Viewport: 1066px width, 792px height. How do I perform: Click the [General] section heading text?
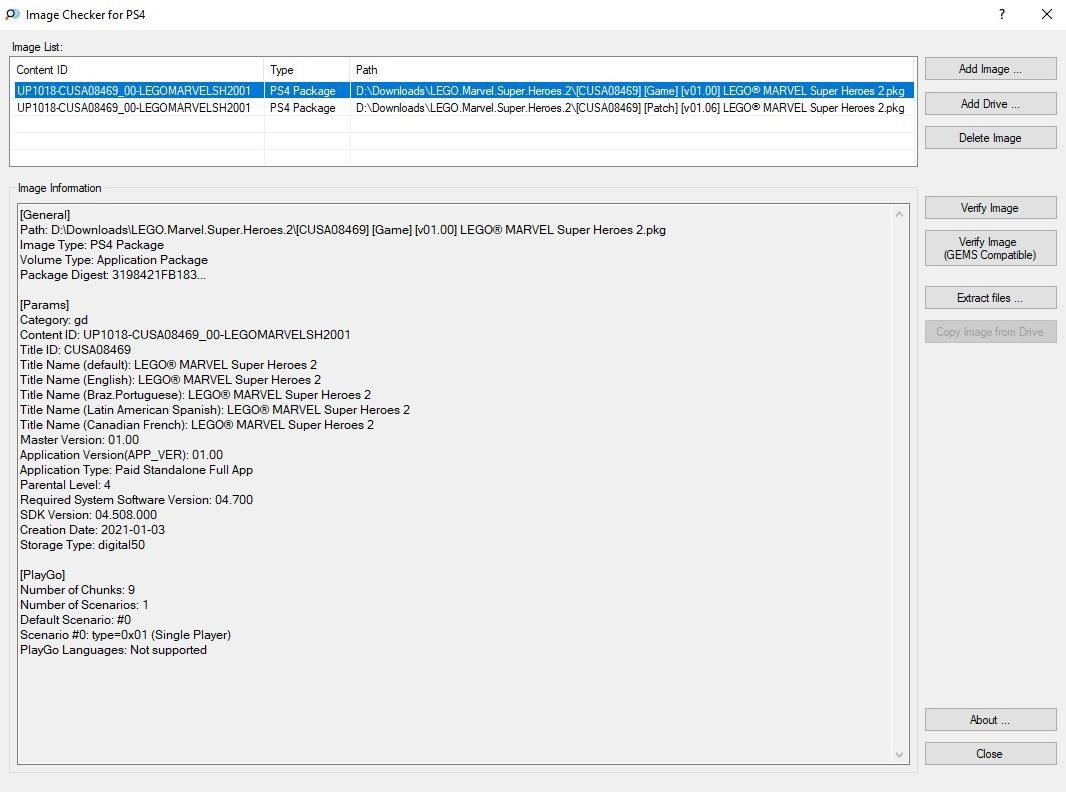click(45, 215)
